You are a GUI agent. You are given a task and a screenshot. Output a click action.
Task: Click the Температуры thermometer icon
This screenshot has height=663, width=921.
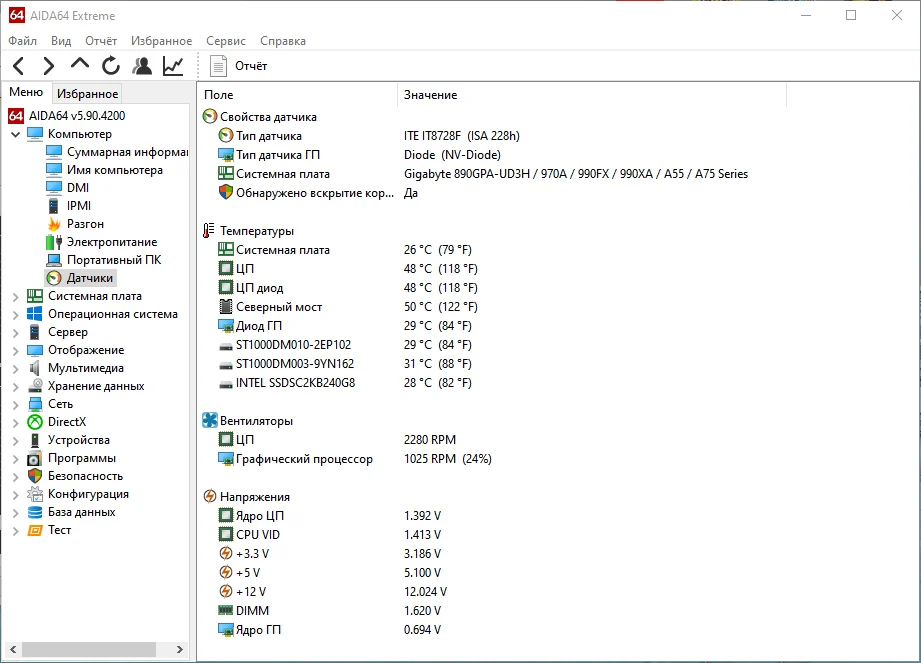209,231
